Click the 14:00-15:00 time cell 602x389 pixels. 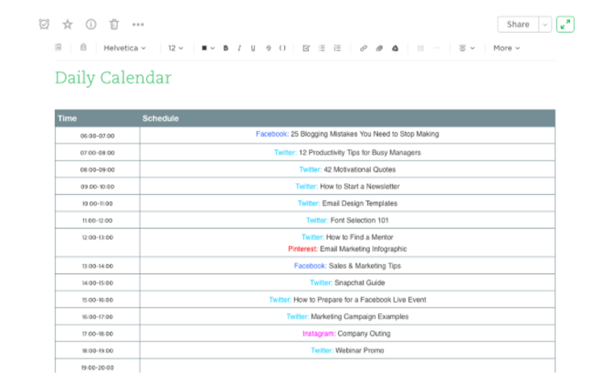pyautogui.click(x=98, y=283)
